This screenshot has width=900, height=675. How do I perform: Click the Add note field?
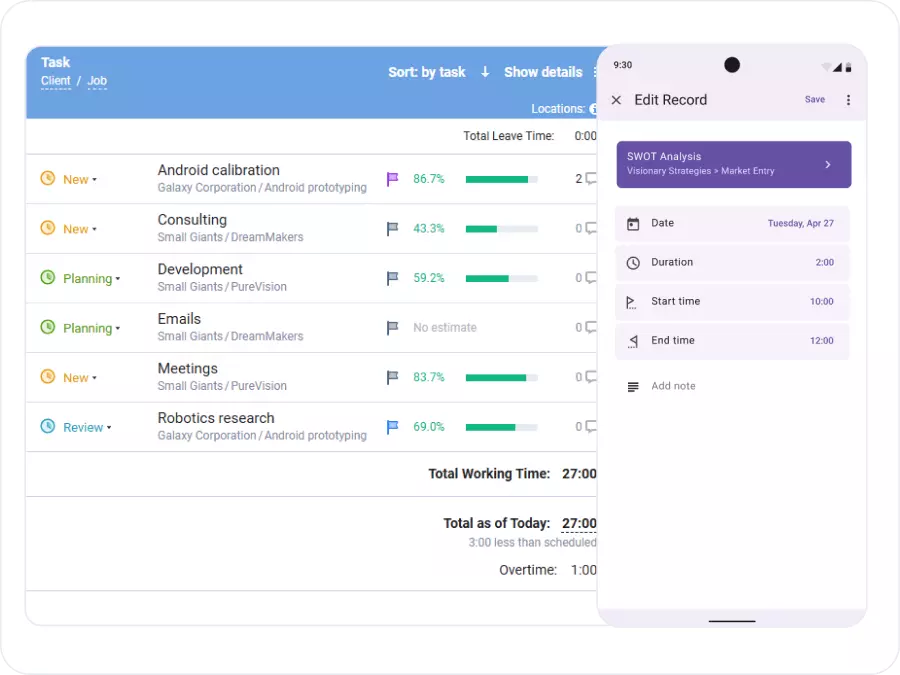coord(673,386)
